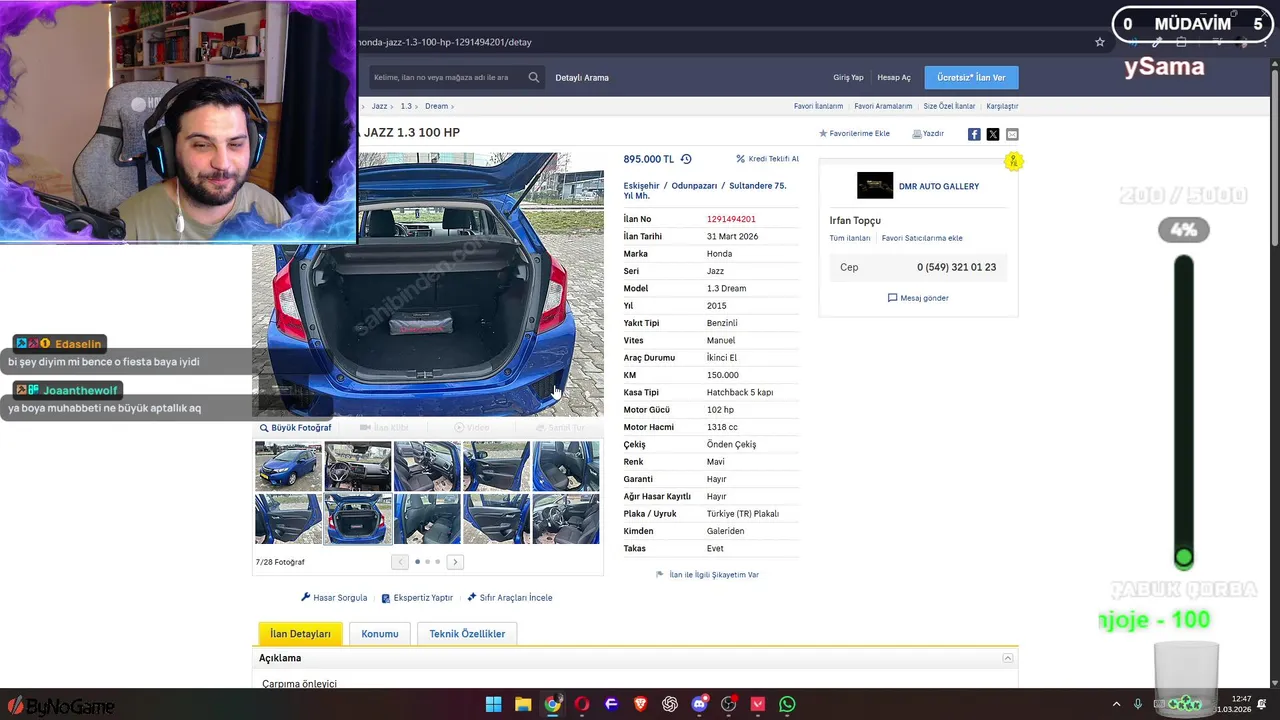Select front exterior car thumbnail
Image resolution: width=1280 pixels, height=720 pixels.
pyautogui.click(x=289, y=467)
